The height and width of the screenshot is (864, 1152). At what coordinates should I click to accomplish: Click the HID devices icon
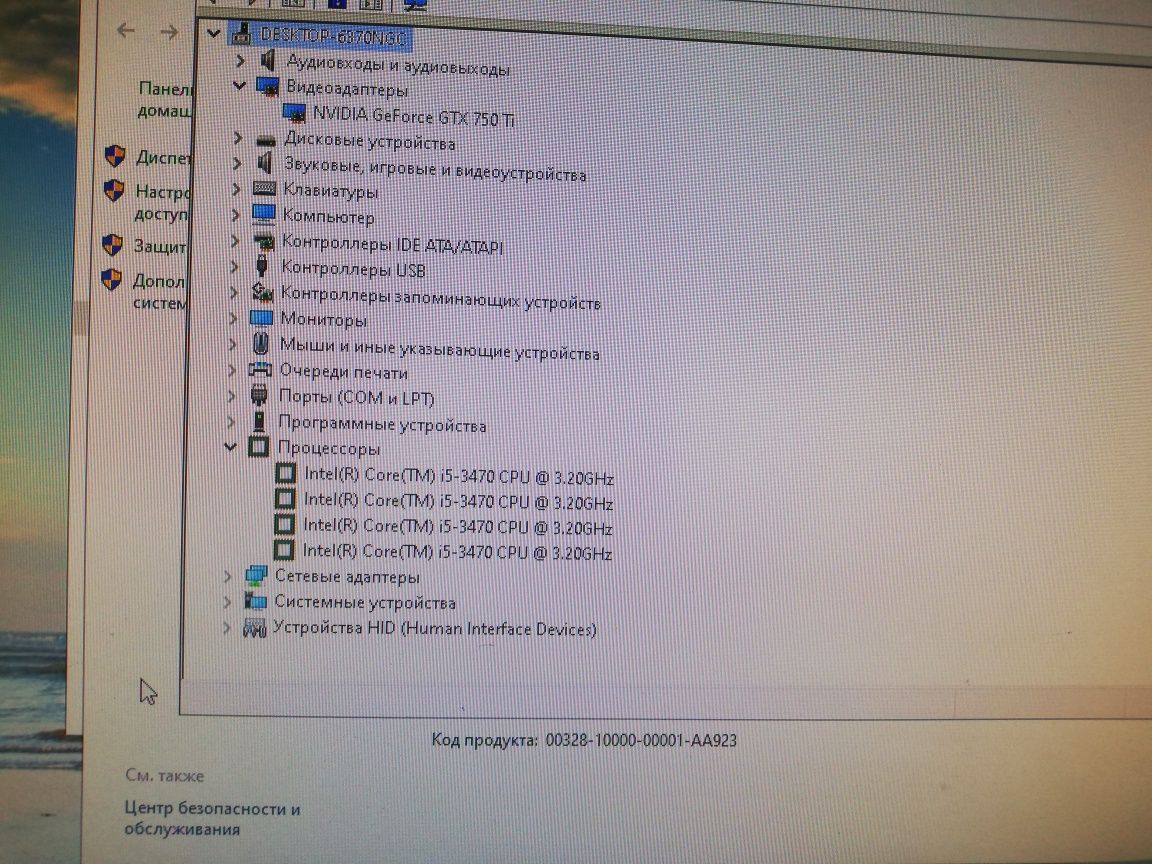[x=254, y=628]
